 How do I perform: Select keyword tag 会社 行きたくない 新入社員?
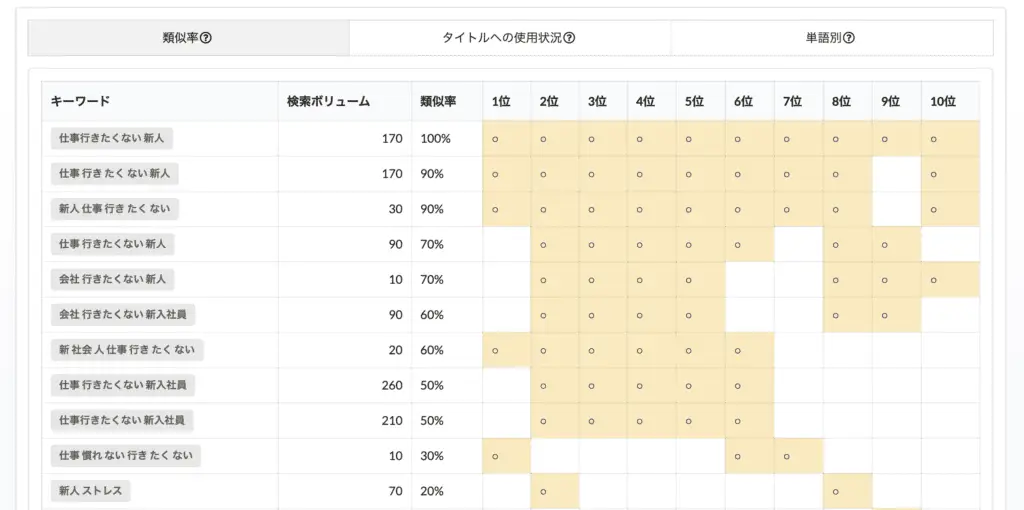123,315
